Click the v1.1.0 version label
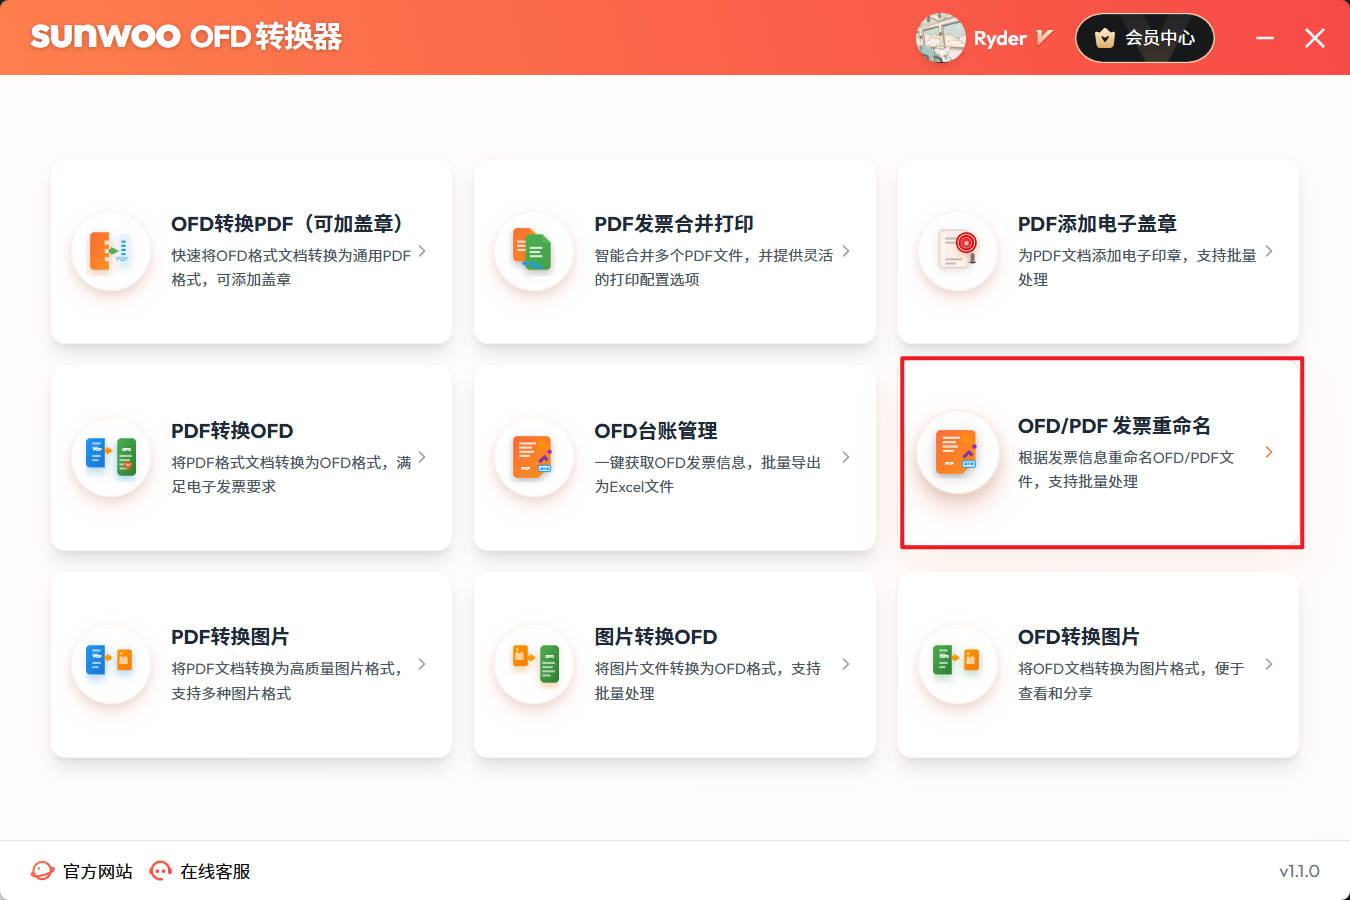The image size is (1350, 900). tap(1299, 872)
